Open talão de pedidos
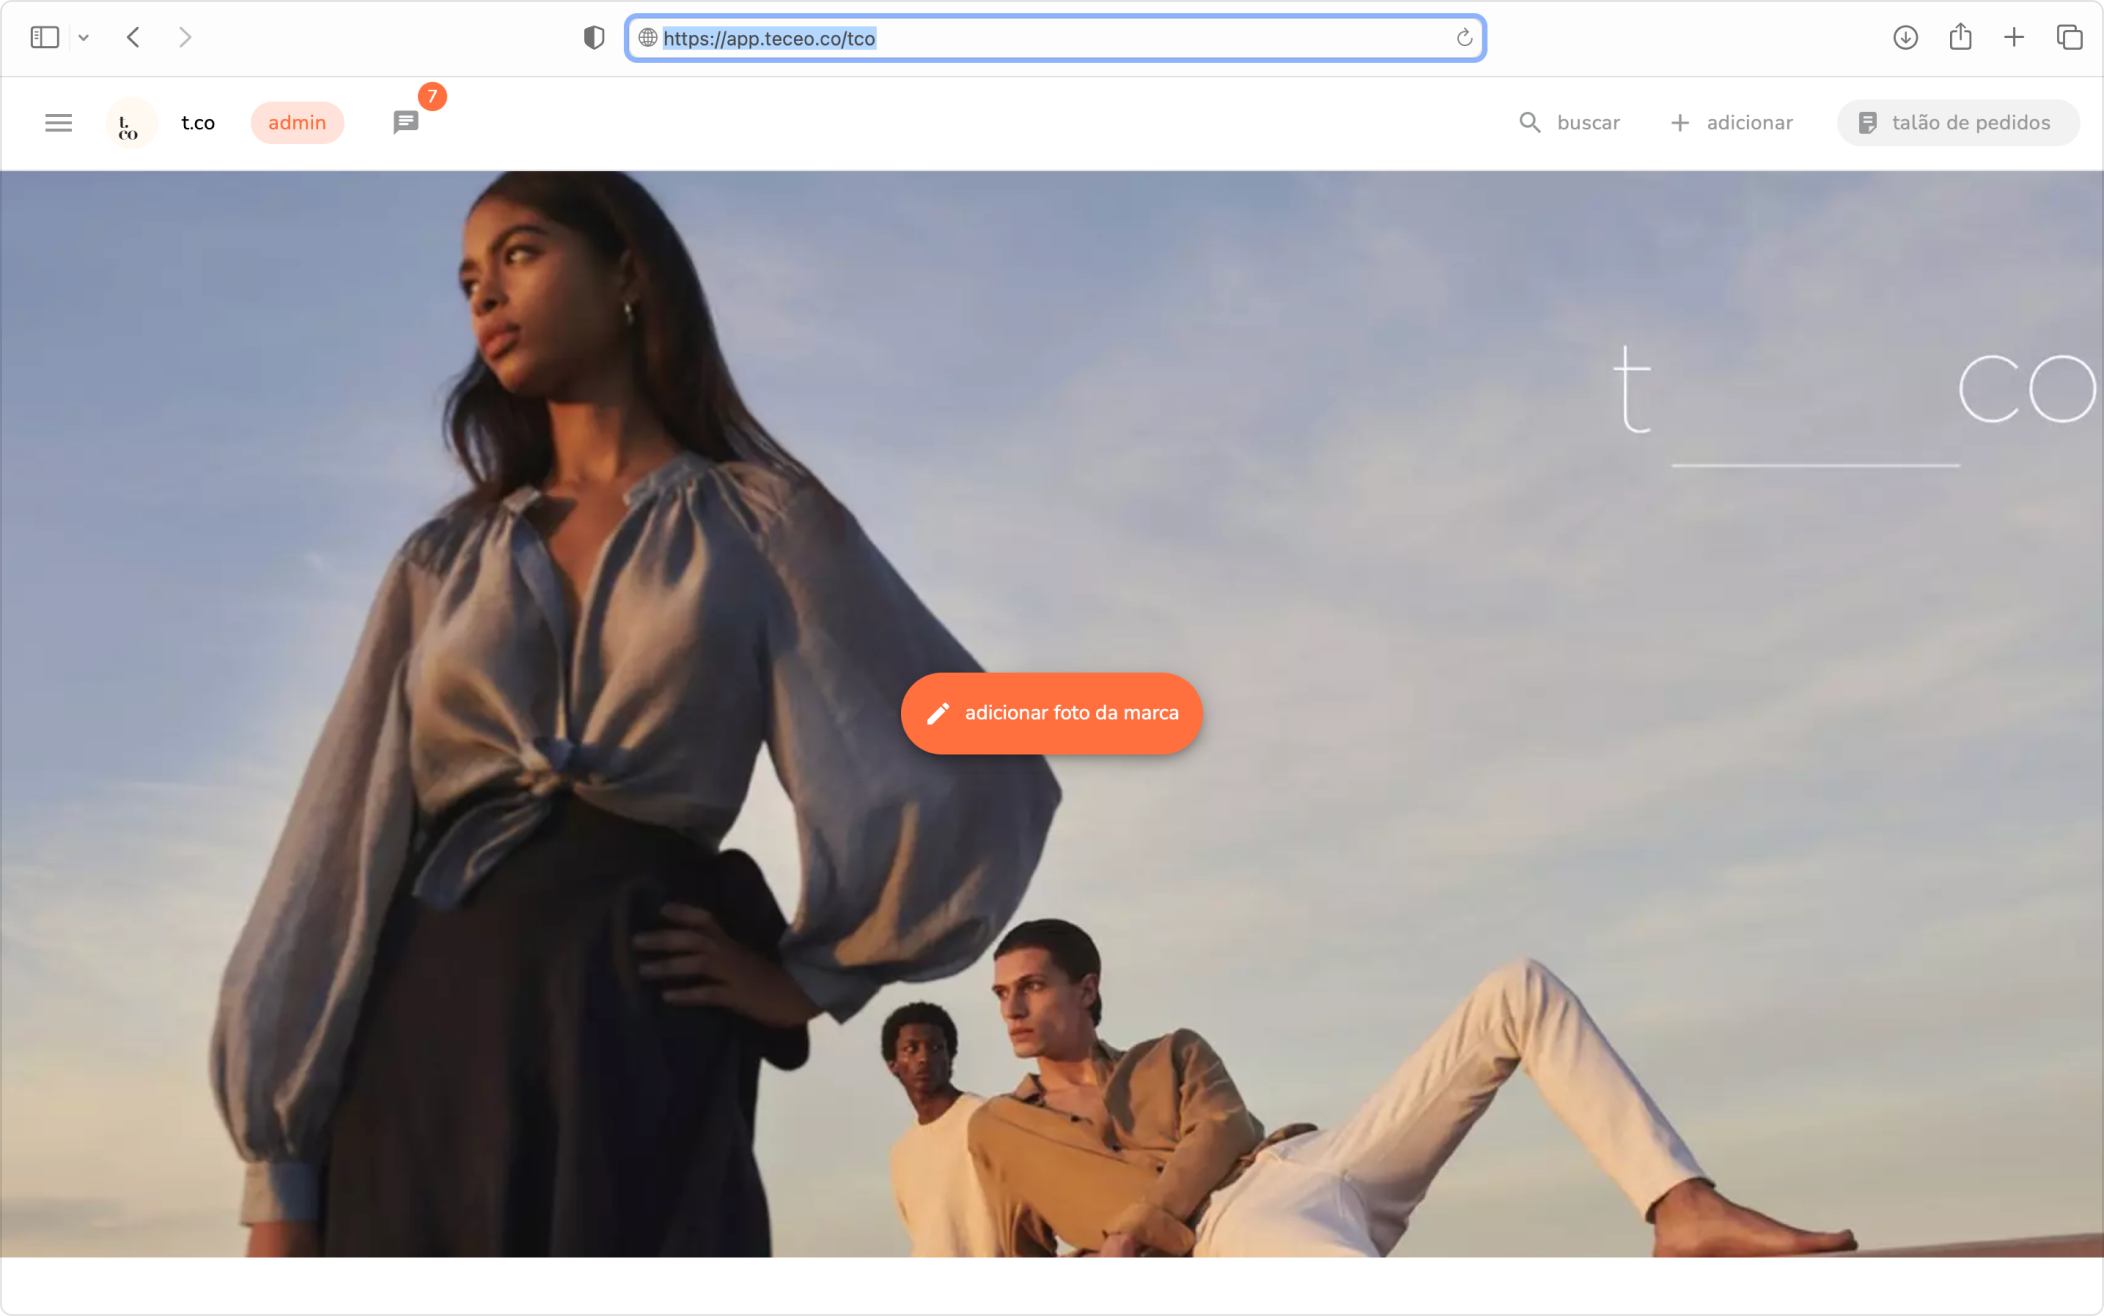2104x1316 pixels. pyautogui.click(x=1957, y=123)
